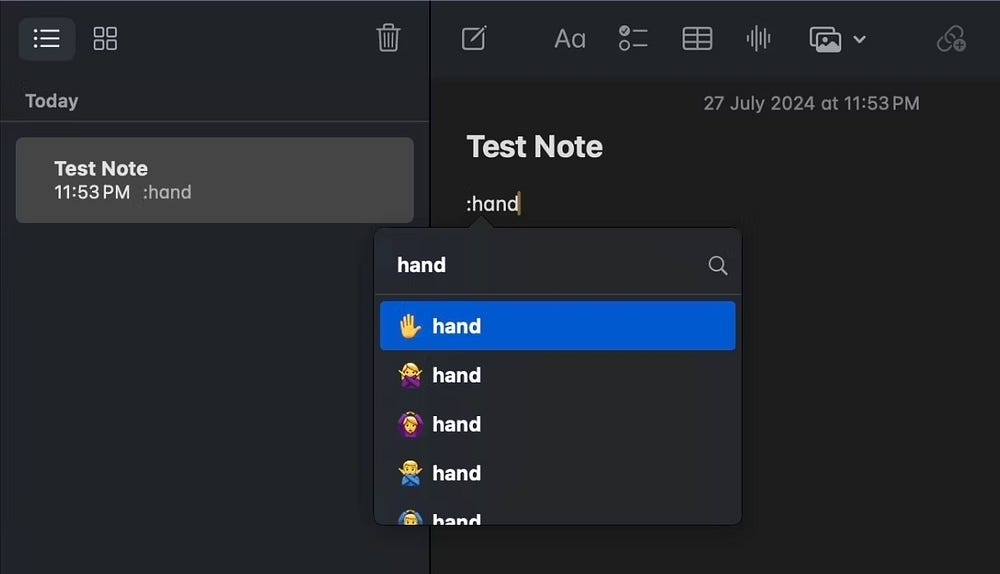Compose a new note

tap(474, 39)
